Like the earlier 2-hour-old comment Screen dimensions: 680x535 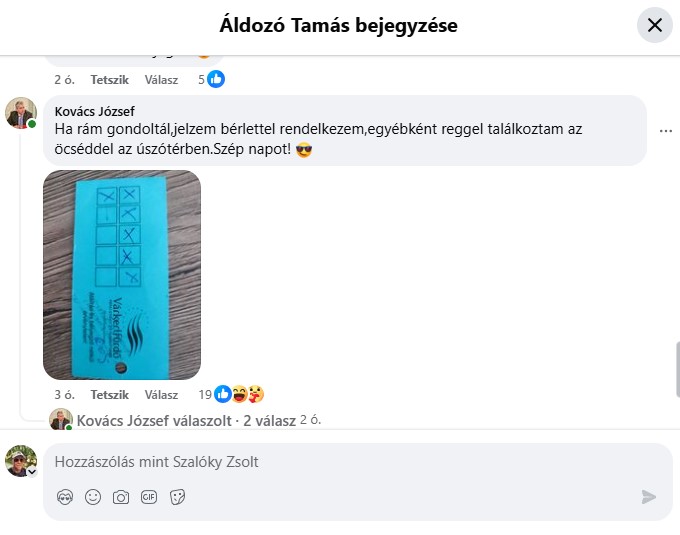[109, 80]
